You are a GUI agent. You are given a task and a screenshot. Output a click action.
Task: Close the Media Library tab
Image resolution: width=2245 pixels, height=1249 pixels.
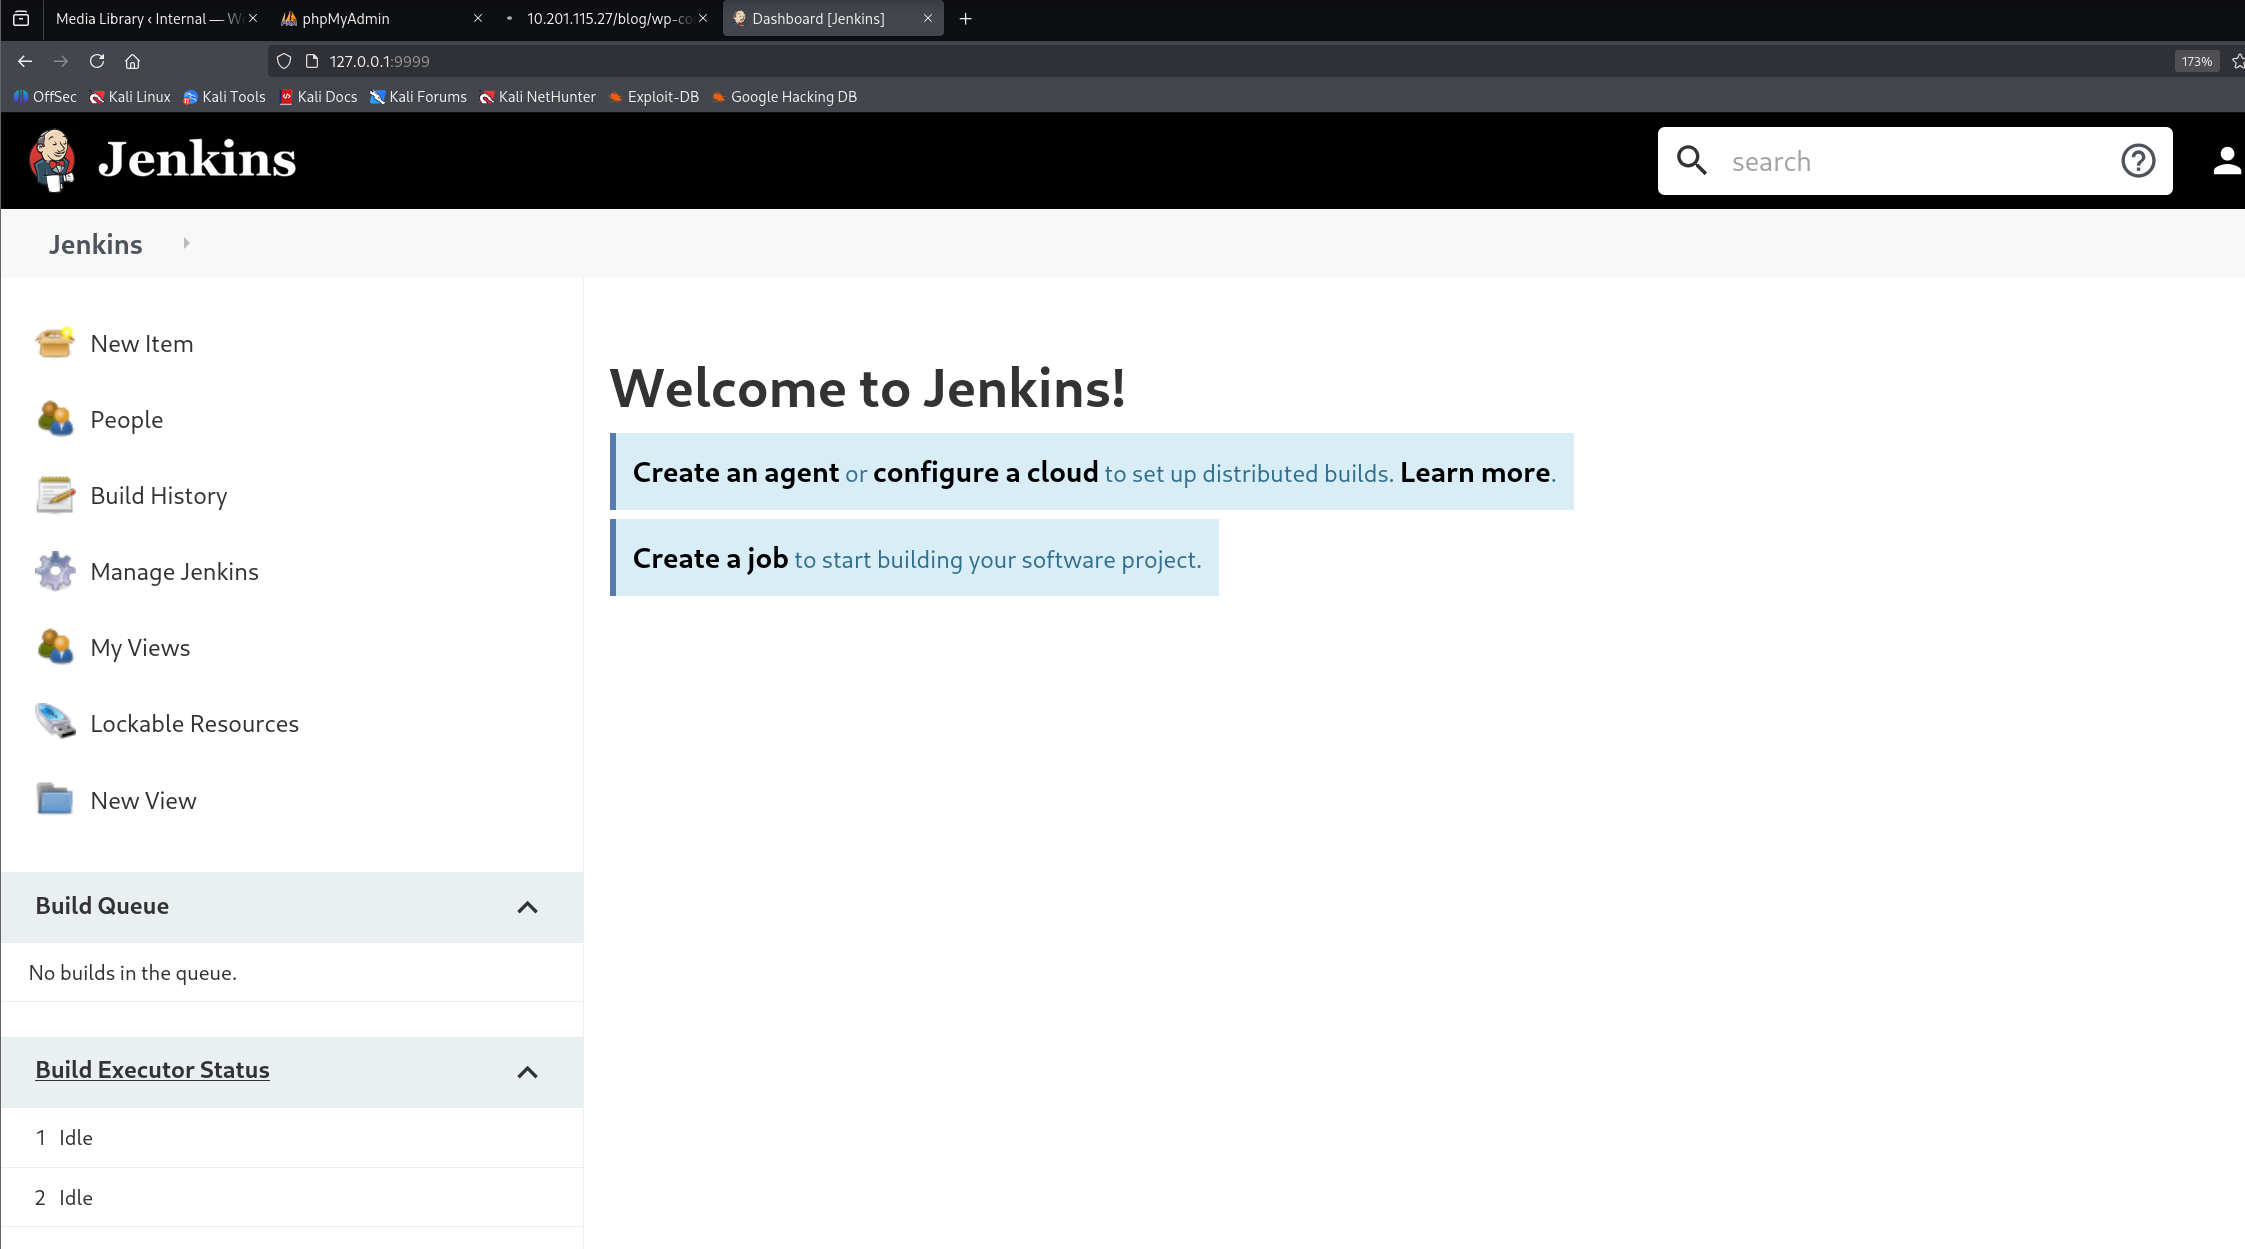click(253, 18)
